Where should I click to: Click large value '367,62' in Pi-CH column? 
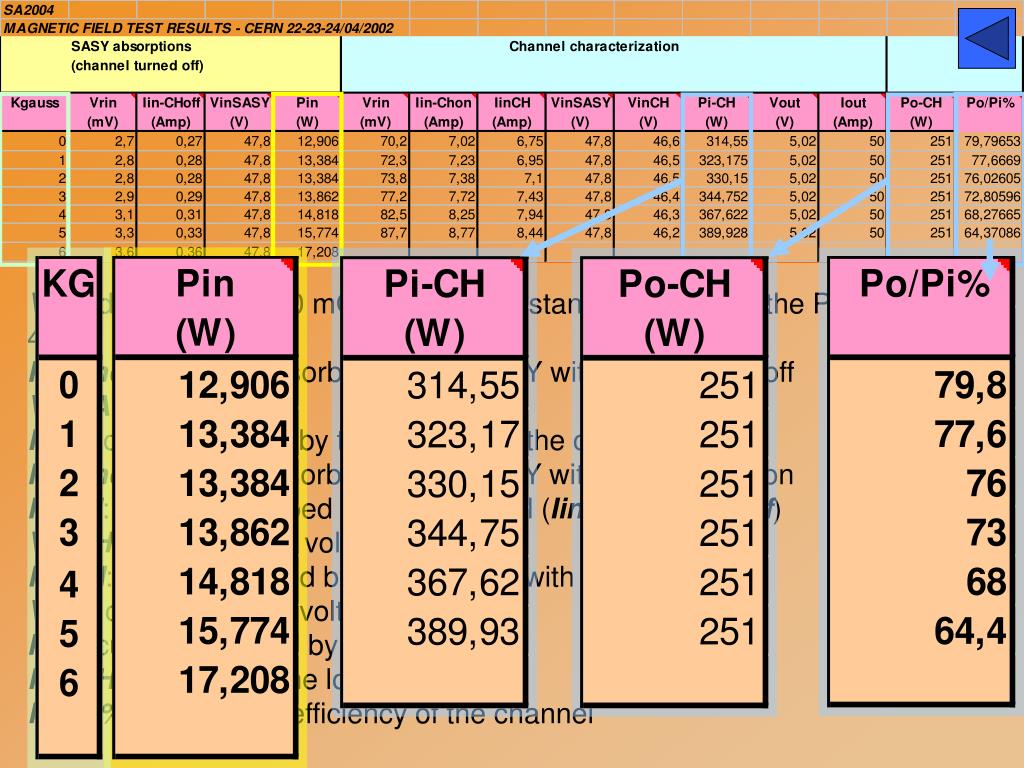(463, 583)
